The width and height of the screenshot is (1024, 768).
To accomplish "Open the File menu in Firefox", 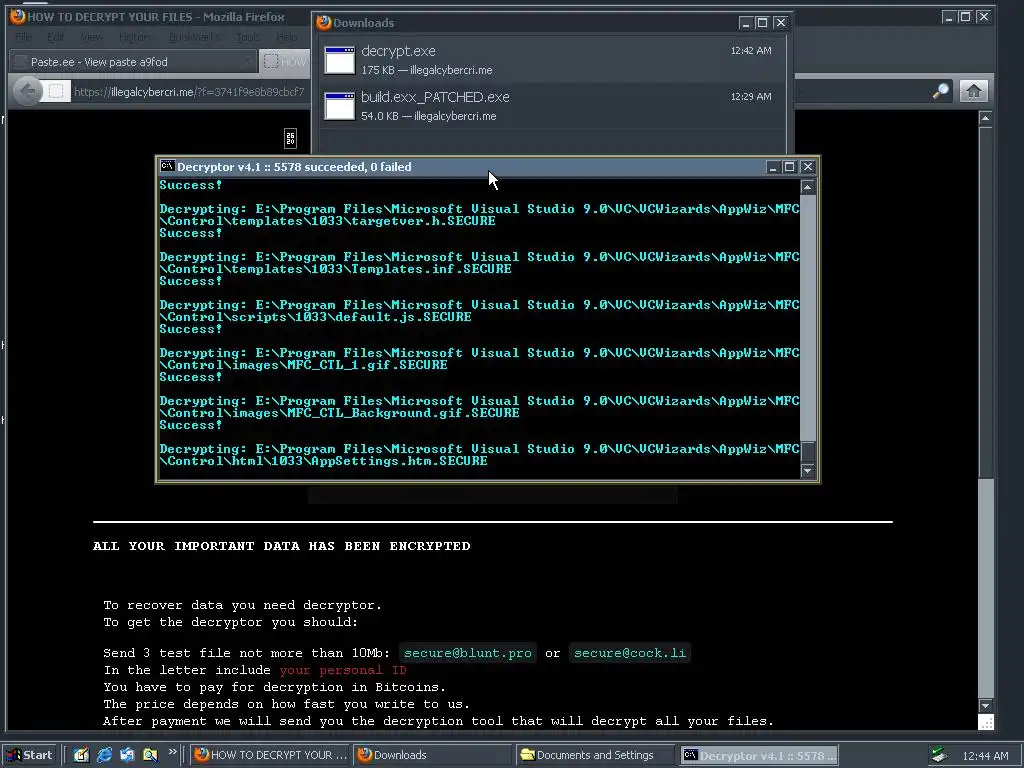I will coord(24,37).
